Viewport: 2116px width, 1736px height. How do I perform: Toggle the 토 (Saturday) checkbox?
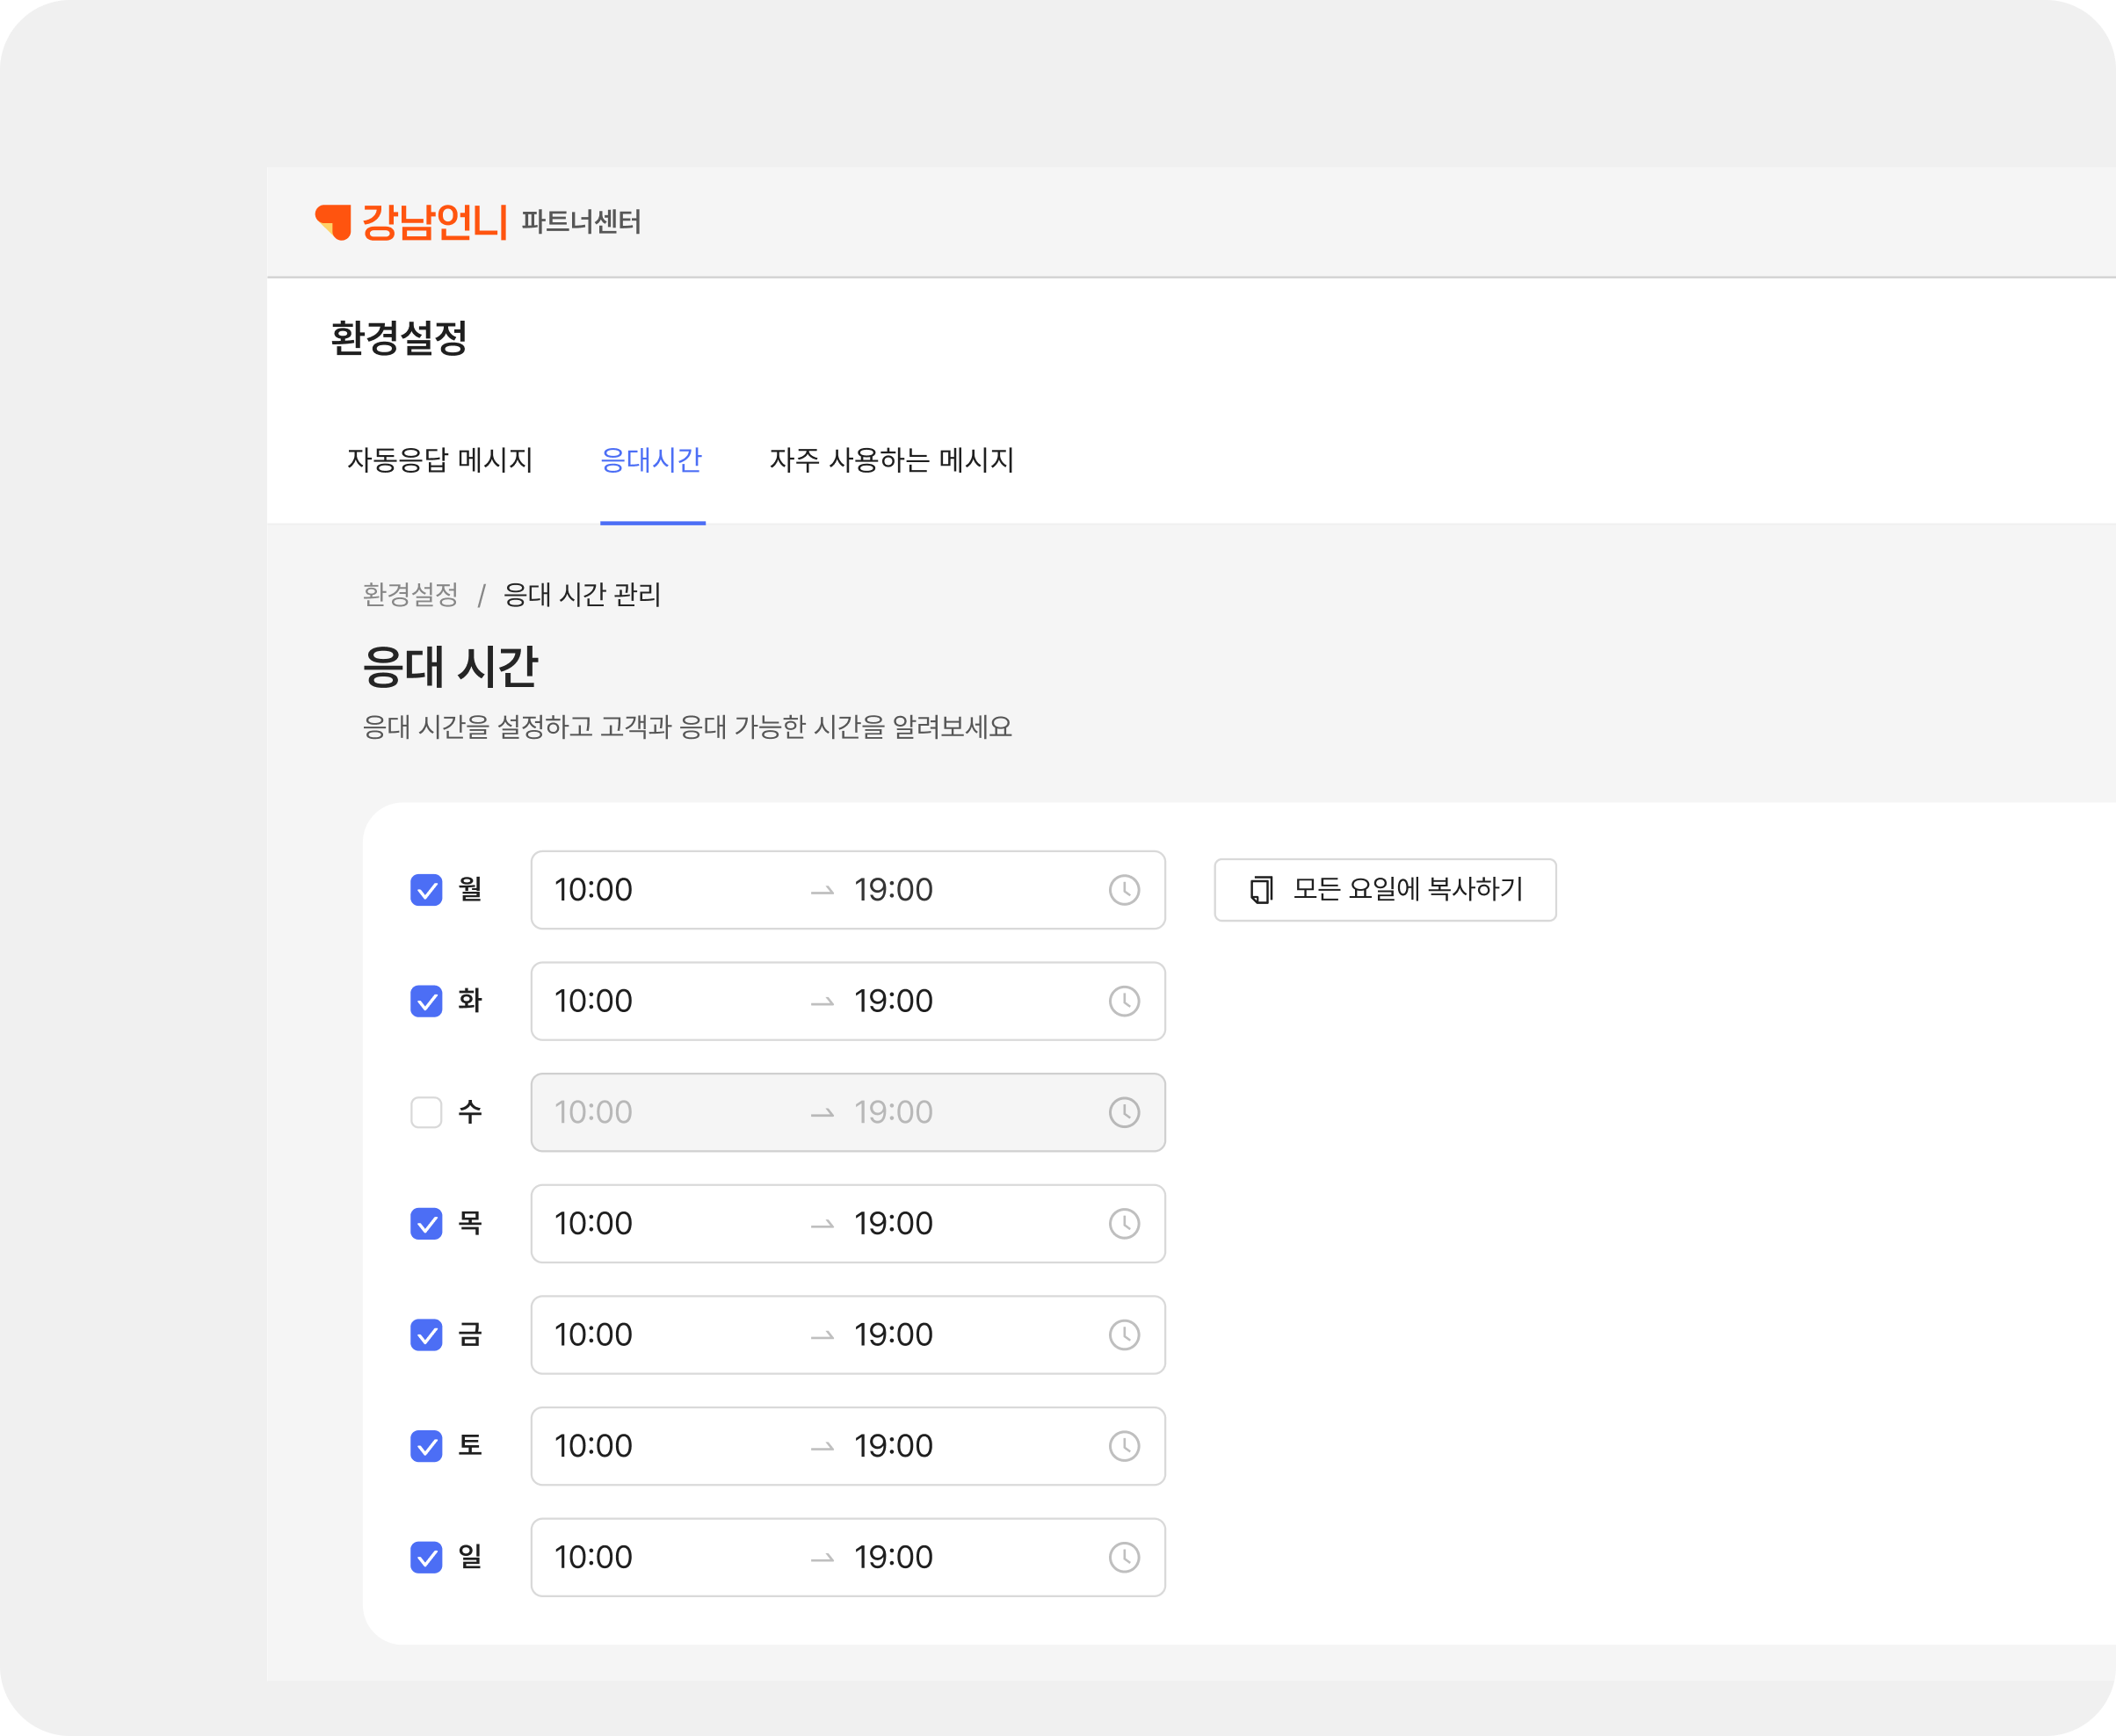point(426,1446)
